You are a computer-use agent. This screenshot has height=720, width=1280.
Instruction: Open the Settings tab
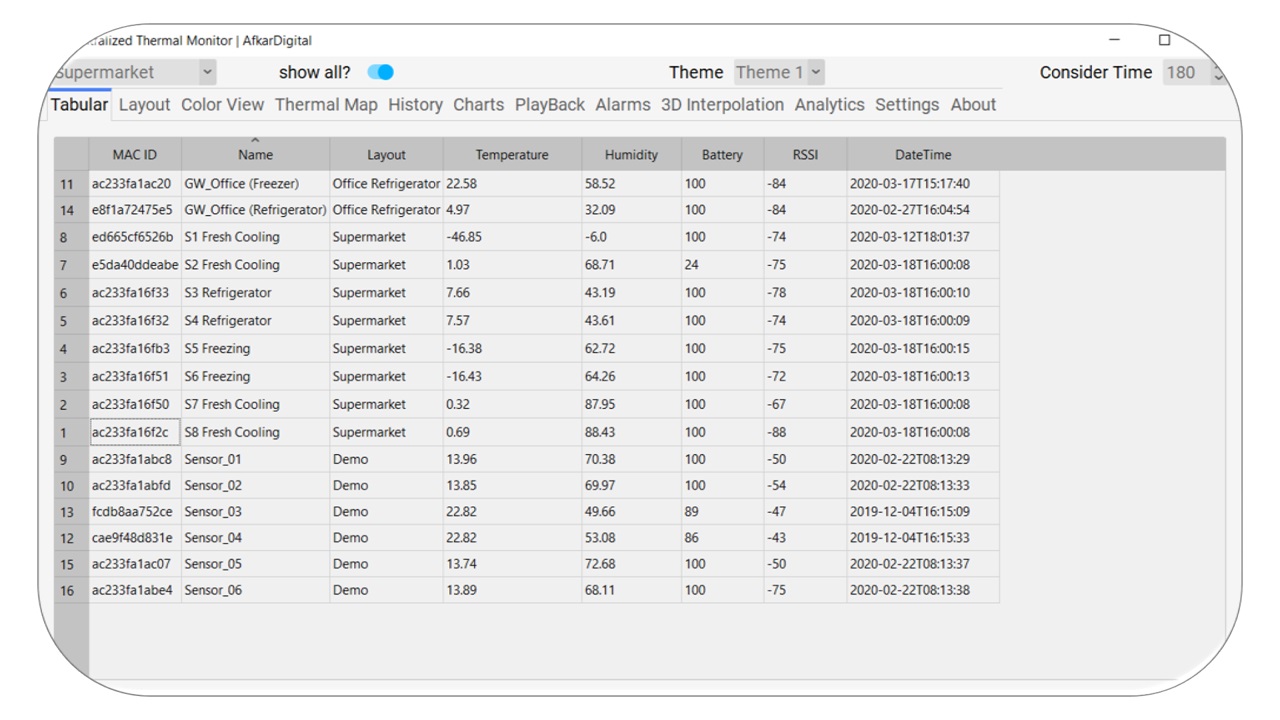906,105
